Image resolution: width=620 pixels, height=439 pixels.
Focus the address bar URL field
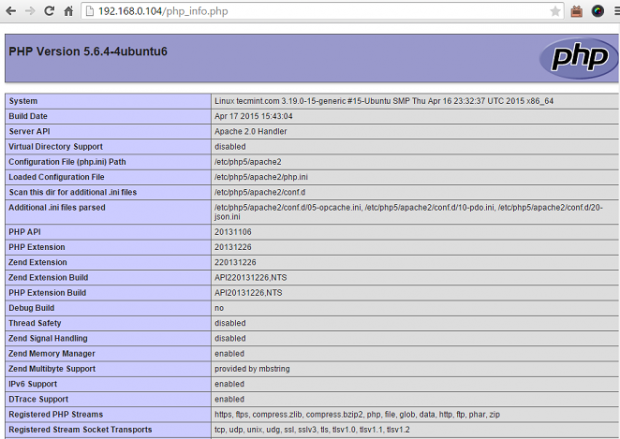click(x=322, y=11)
